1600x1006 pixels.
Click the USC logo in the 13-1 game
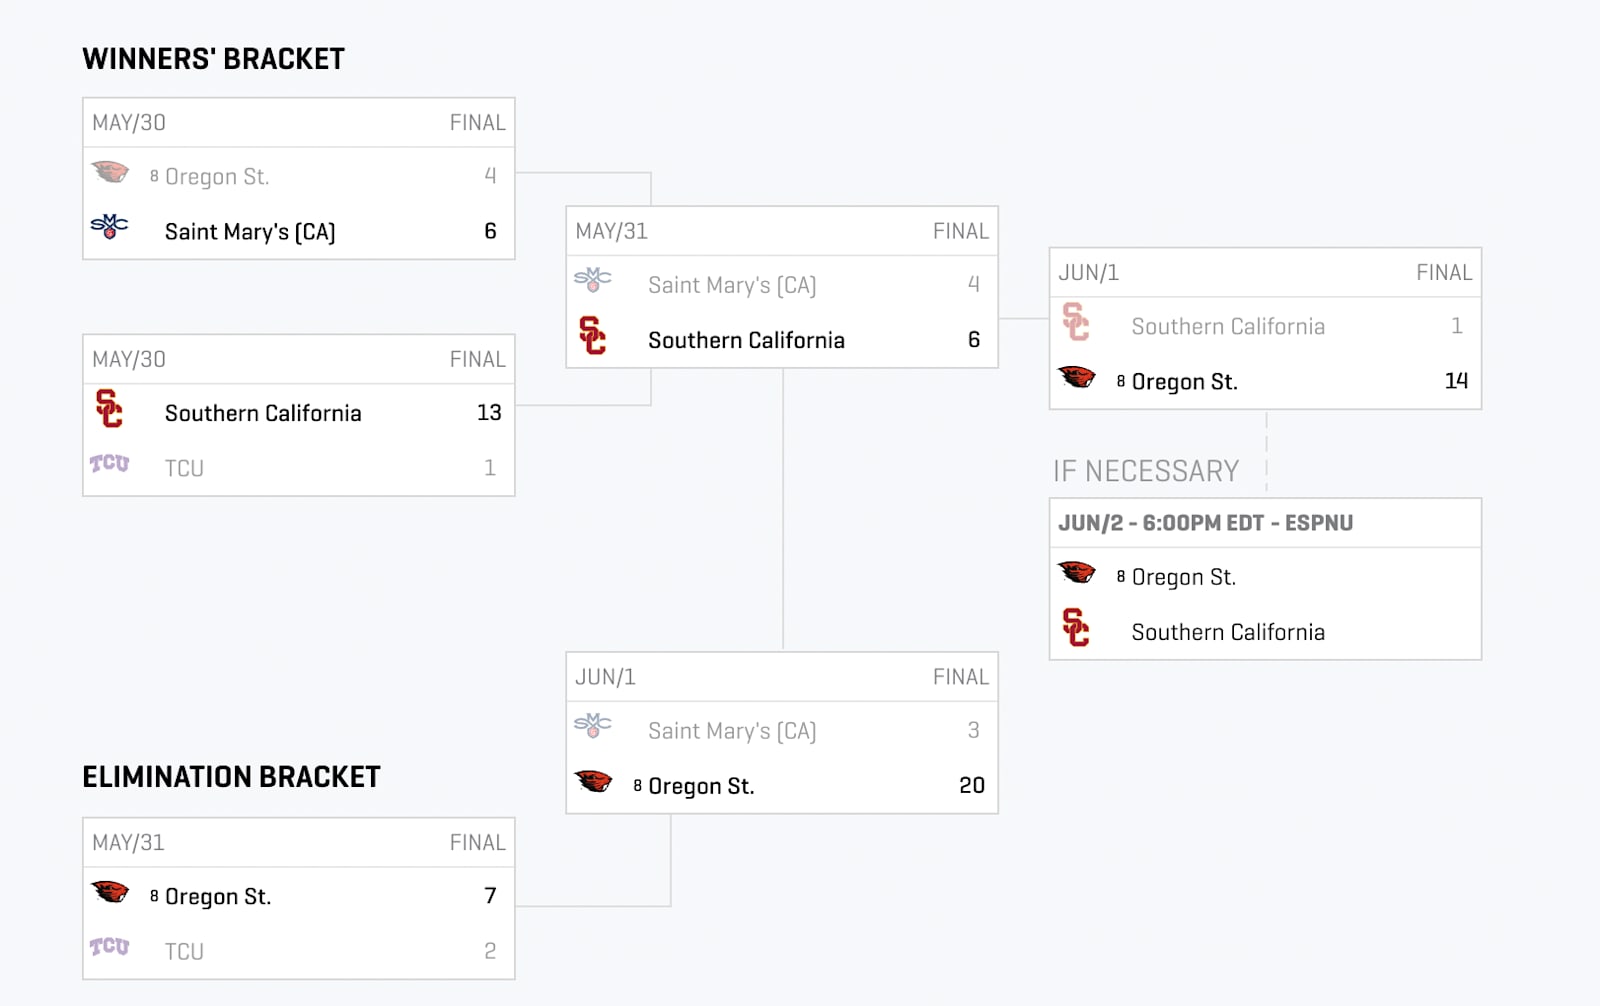click(109, 409)
